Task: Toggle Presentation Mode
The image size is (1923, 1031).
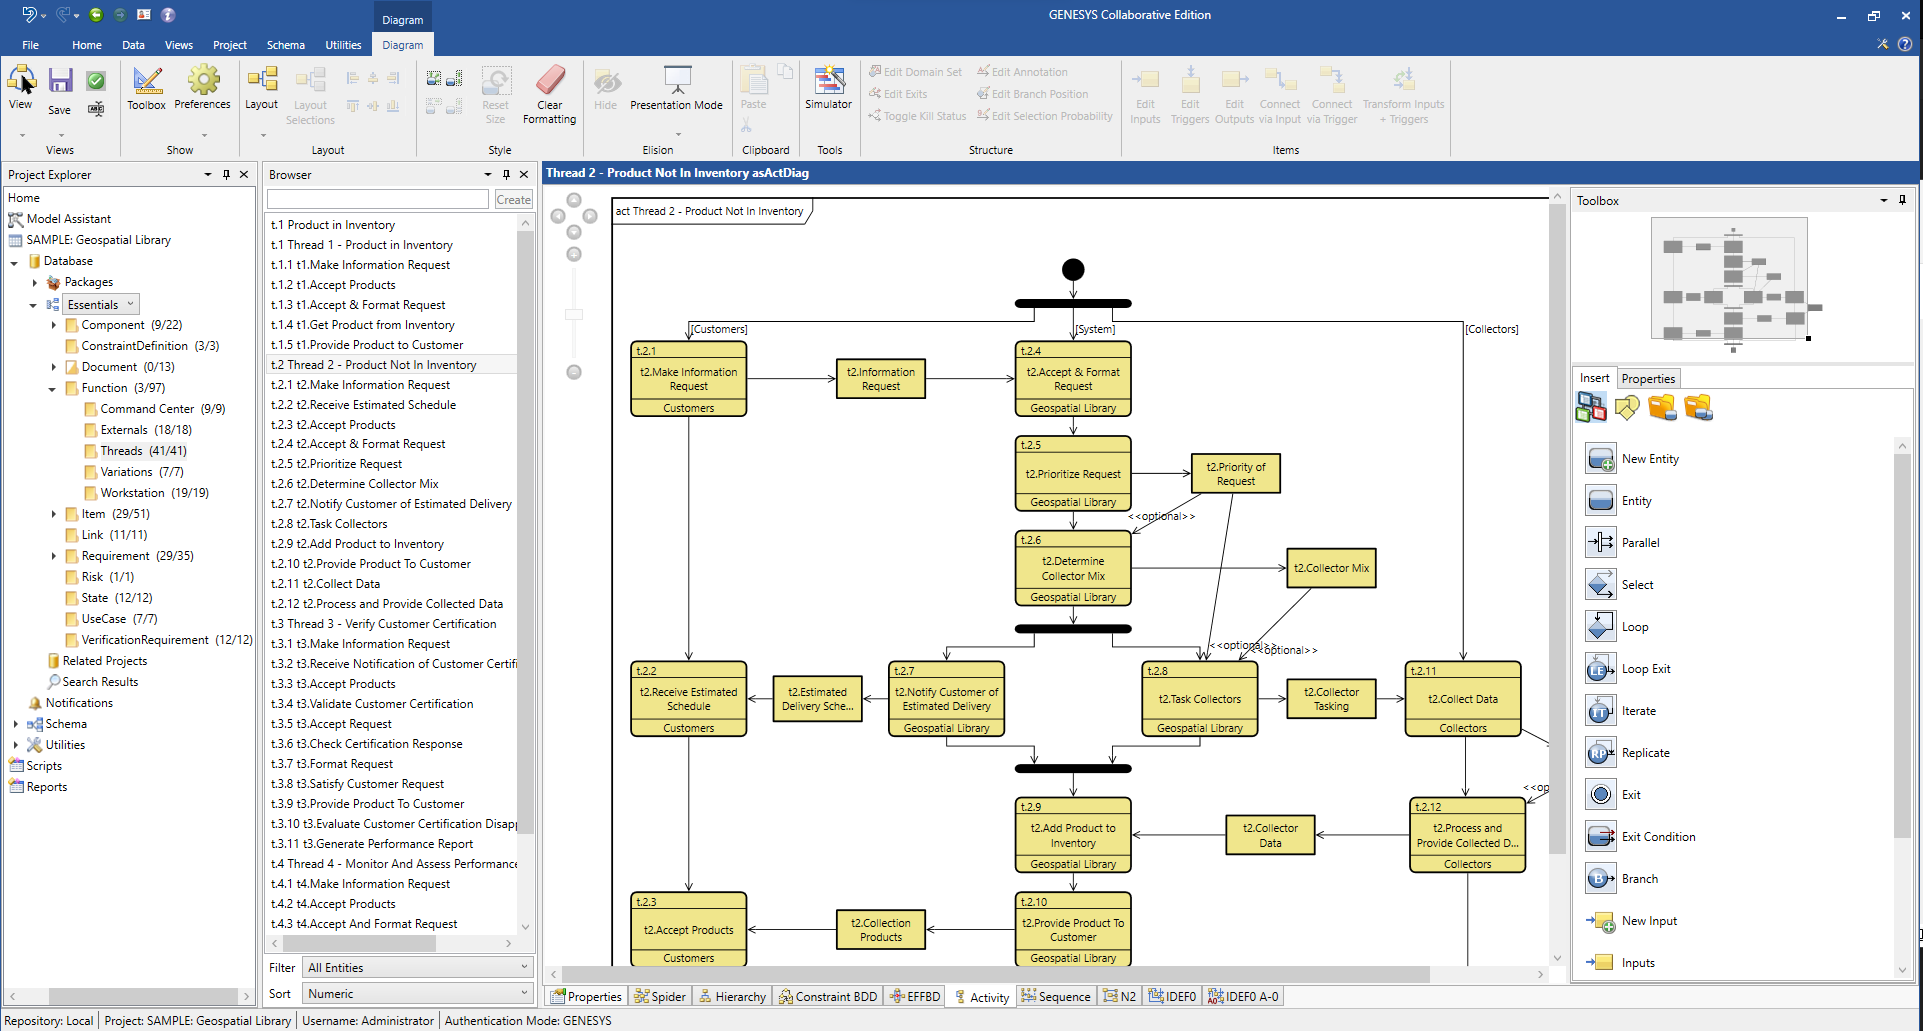Action: pos(676,92)
